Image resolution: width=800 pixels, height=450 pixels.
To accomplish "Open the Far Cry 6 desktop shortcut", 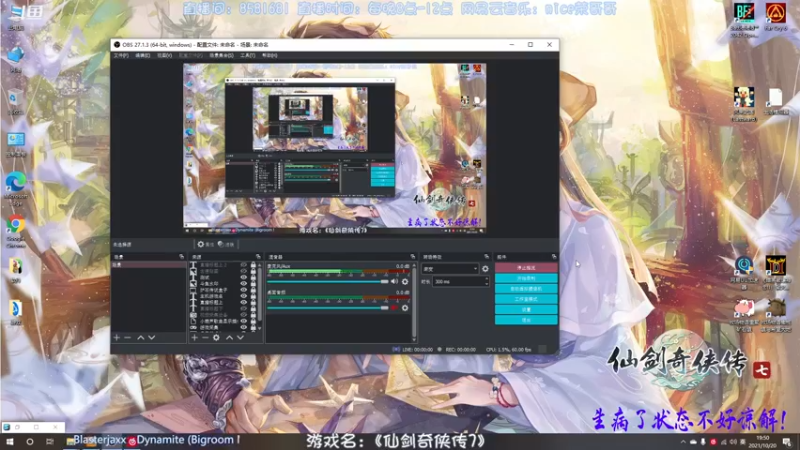I will coord(776,17).
